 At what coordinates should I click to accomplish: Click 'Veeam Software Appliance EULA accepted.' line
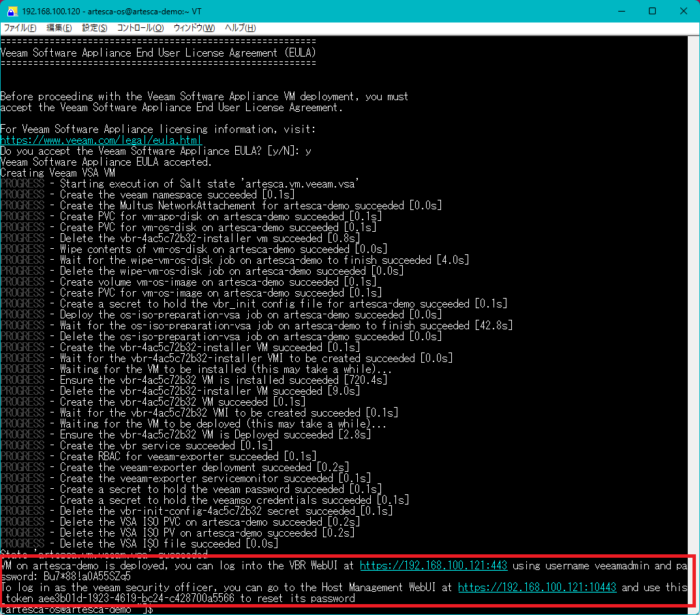(106, 162)
